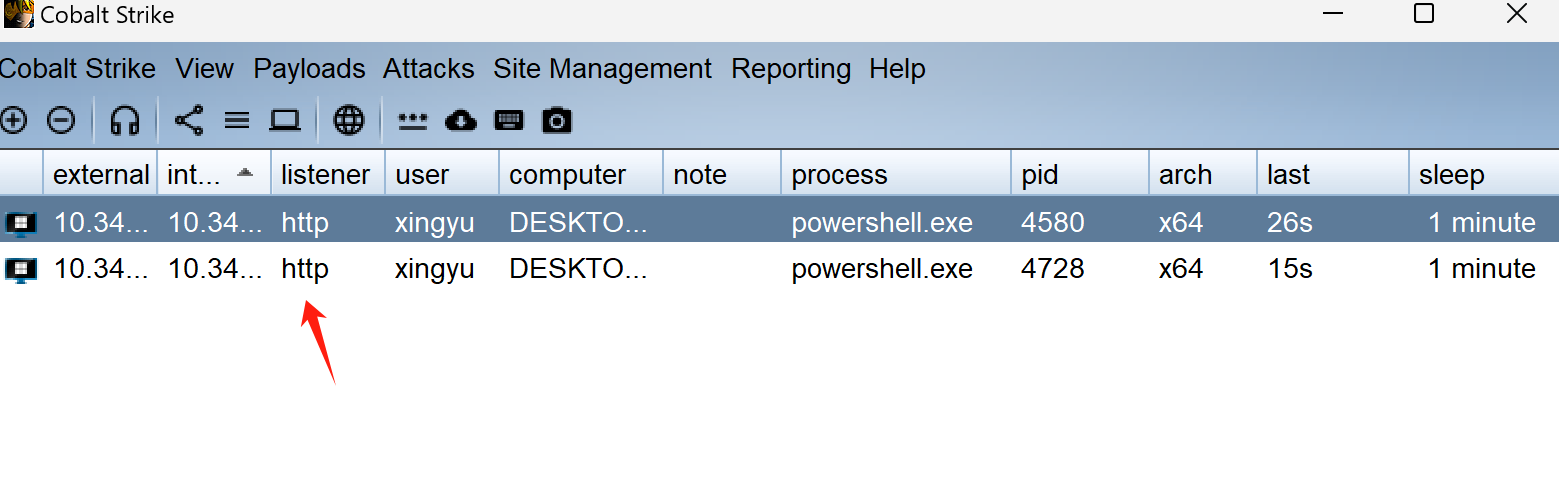Screen dimensions: 1559x493
Task: Sort by the pid column header
Action: (x=1080, y=174)
